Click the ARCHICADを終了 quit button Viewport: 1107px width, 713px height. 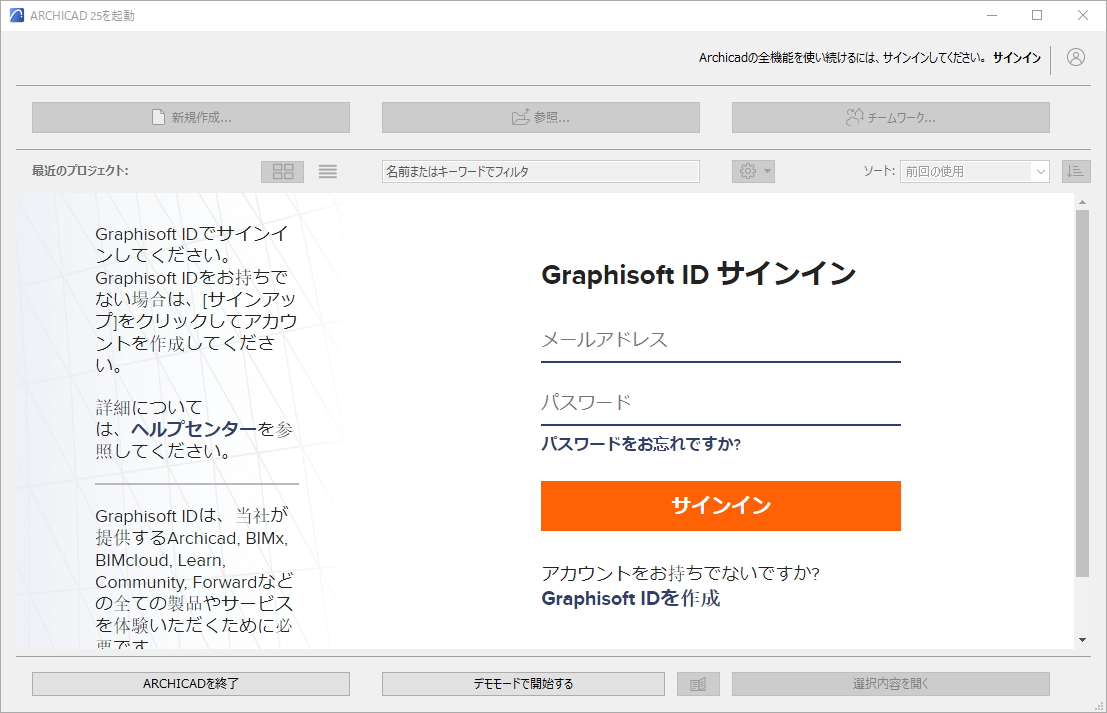191,683
